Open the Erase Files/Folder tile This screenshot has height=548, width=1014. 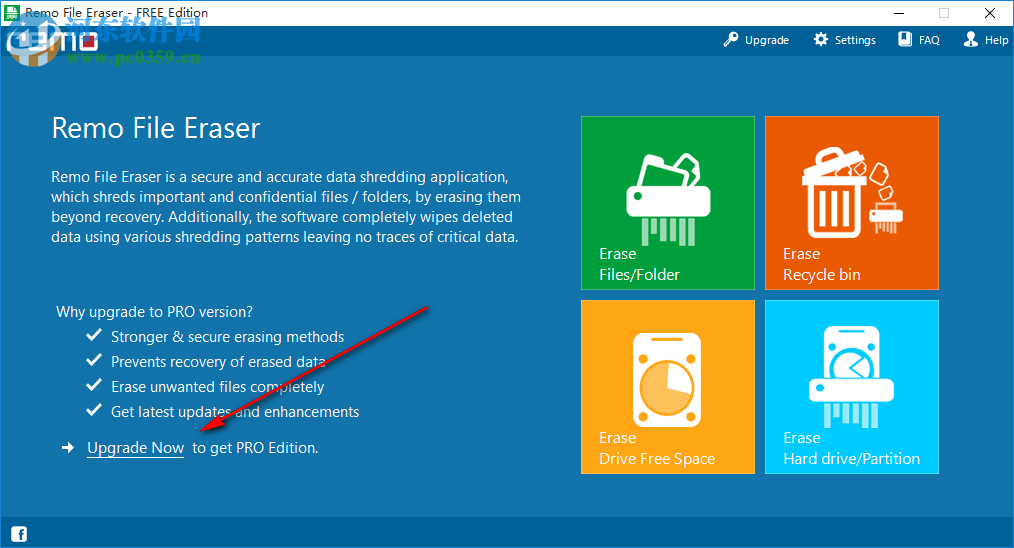click(667, 203)
